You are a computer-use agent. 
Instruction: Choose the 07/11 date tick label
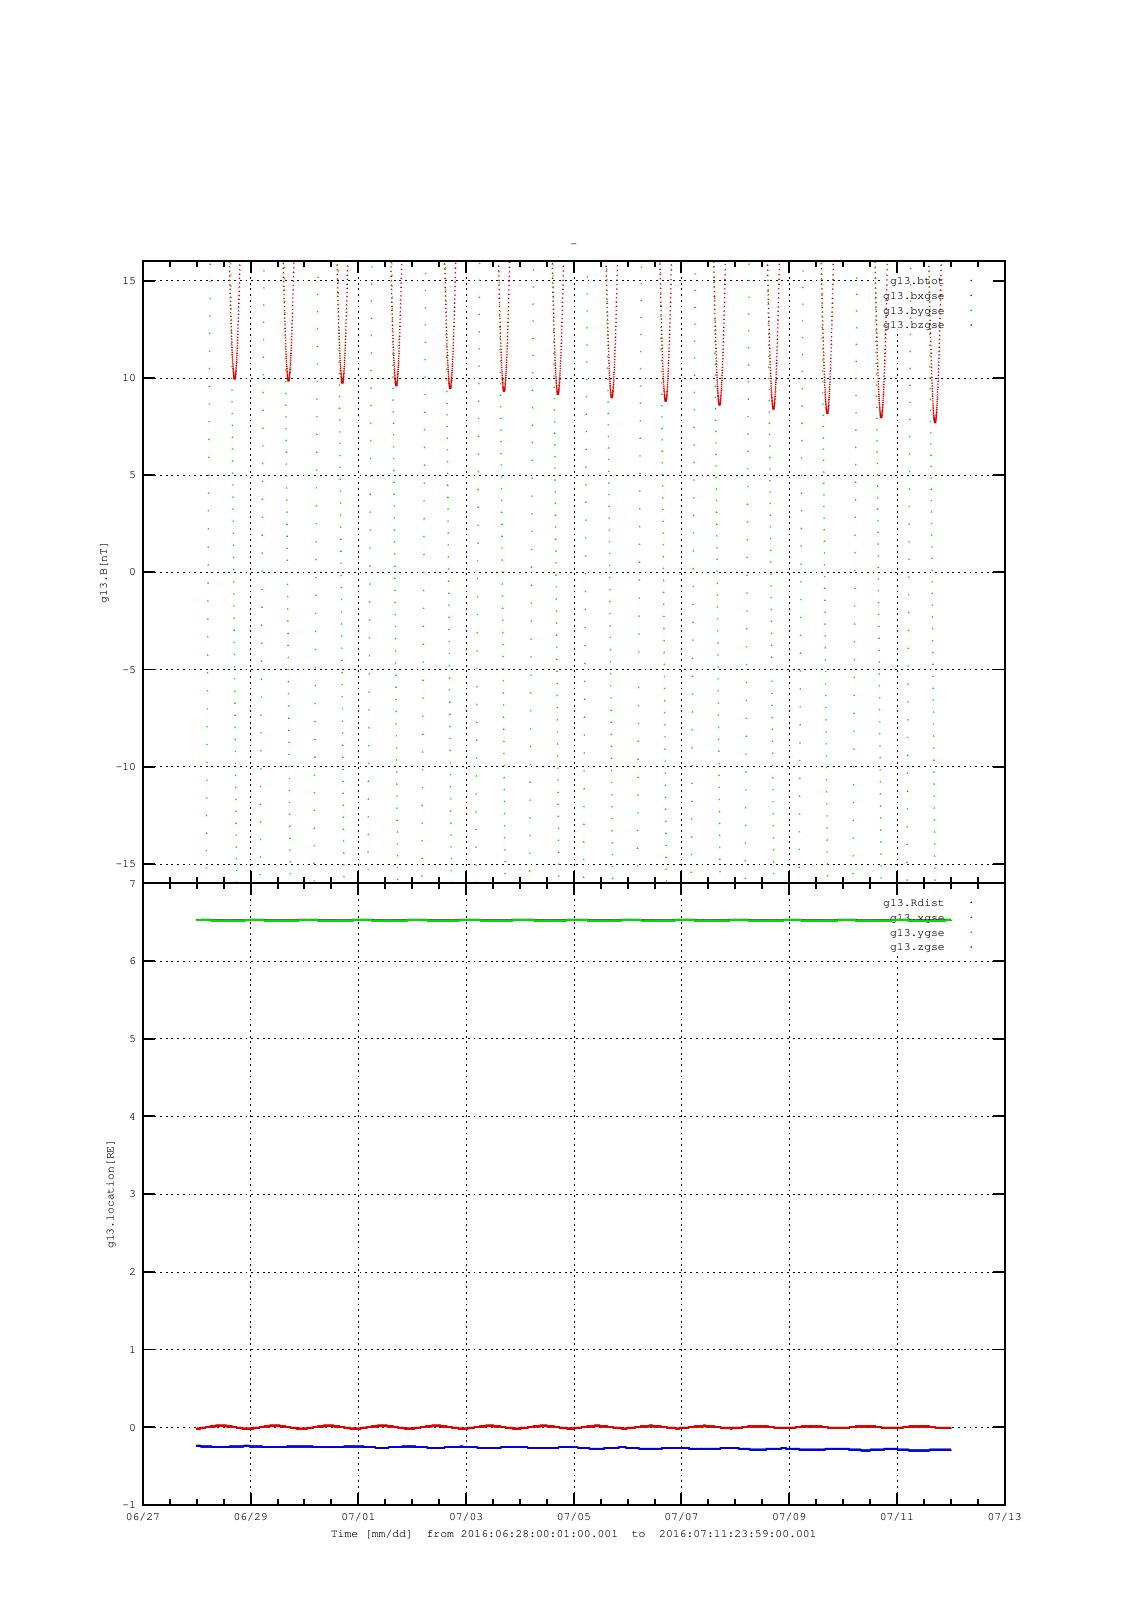coord(897,1517)
